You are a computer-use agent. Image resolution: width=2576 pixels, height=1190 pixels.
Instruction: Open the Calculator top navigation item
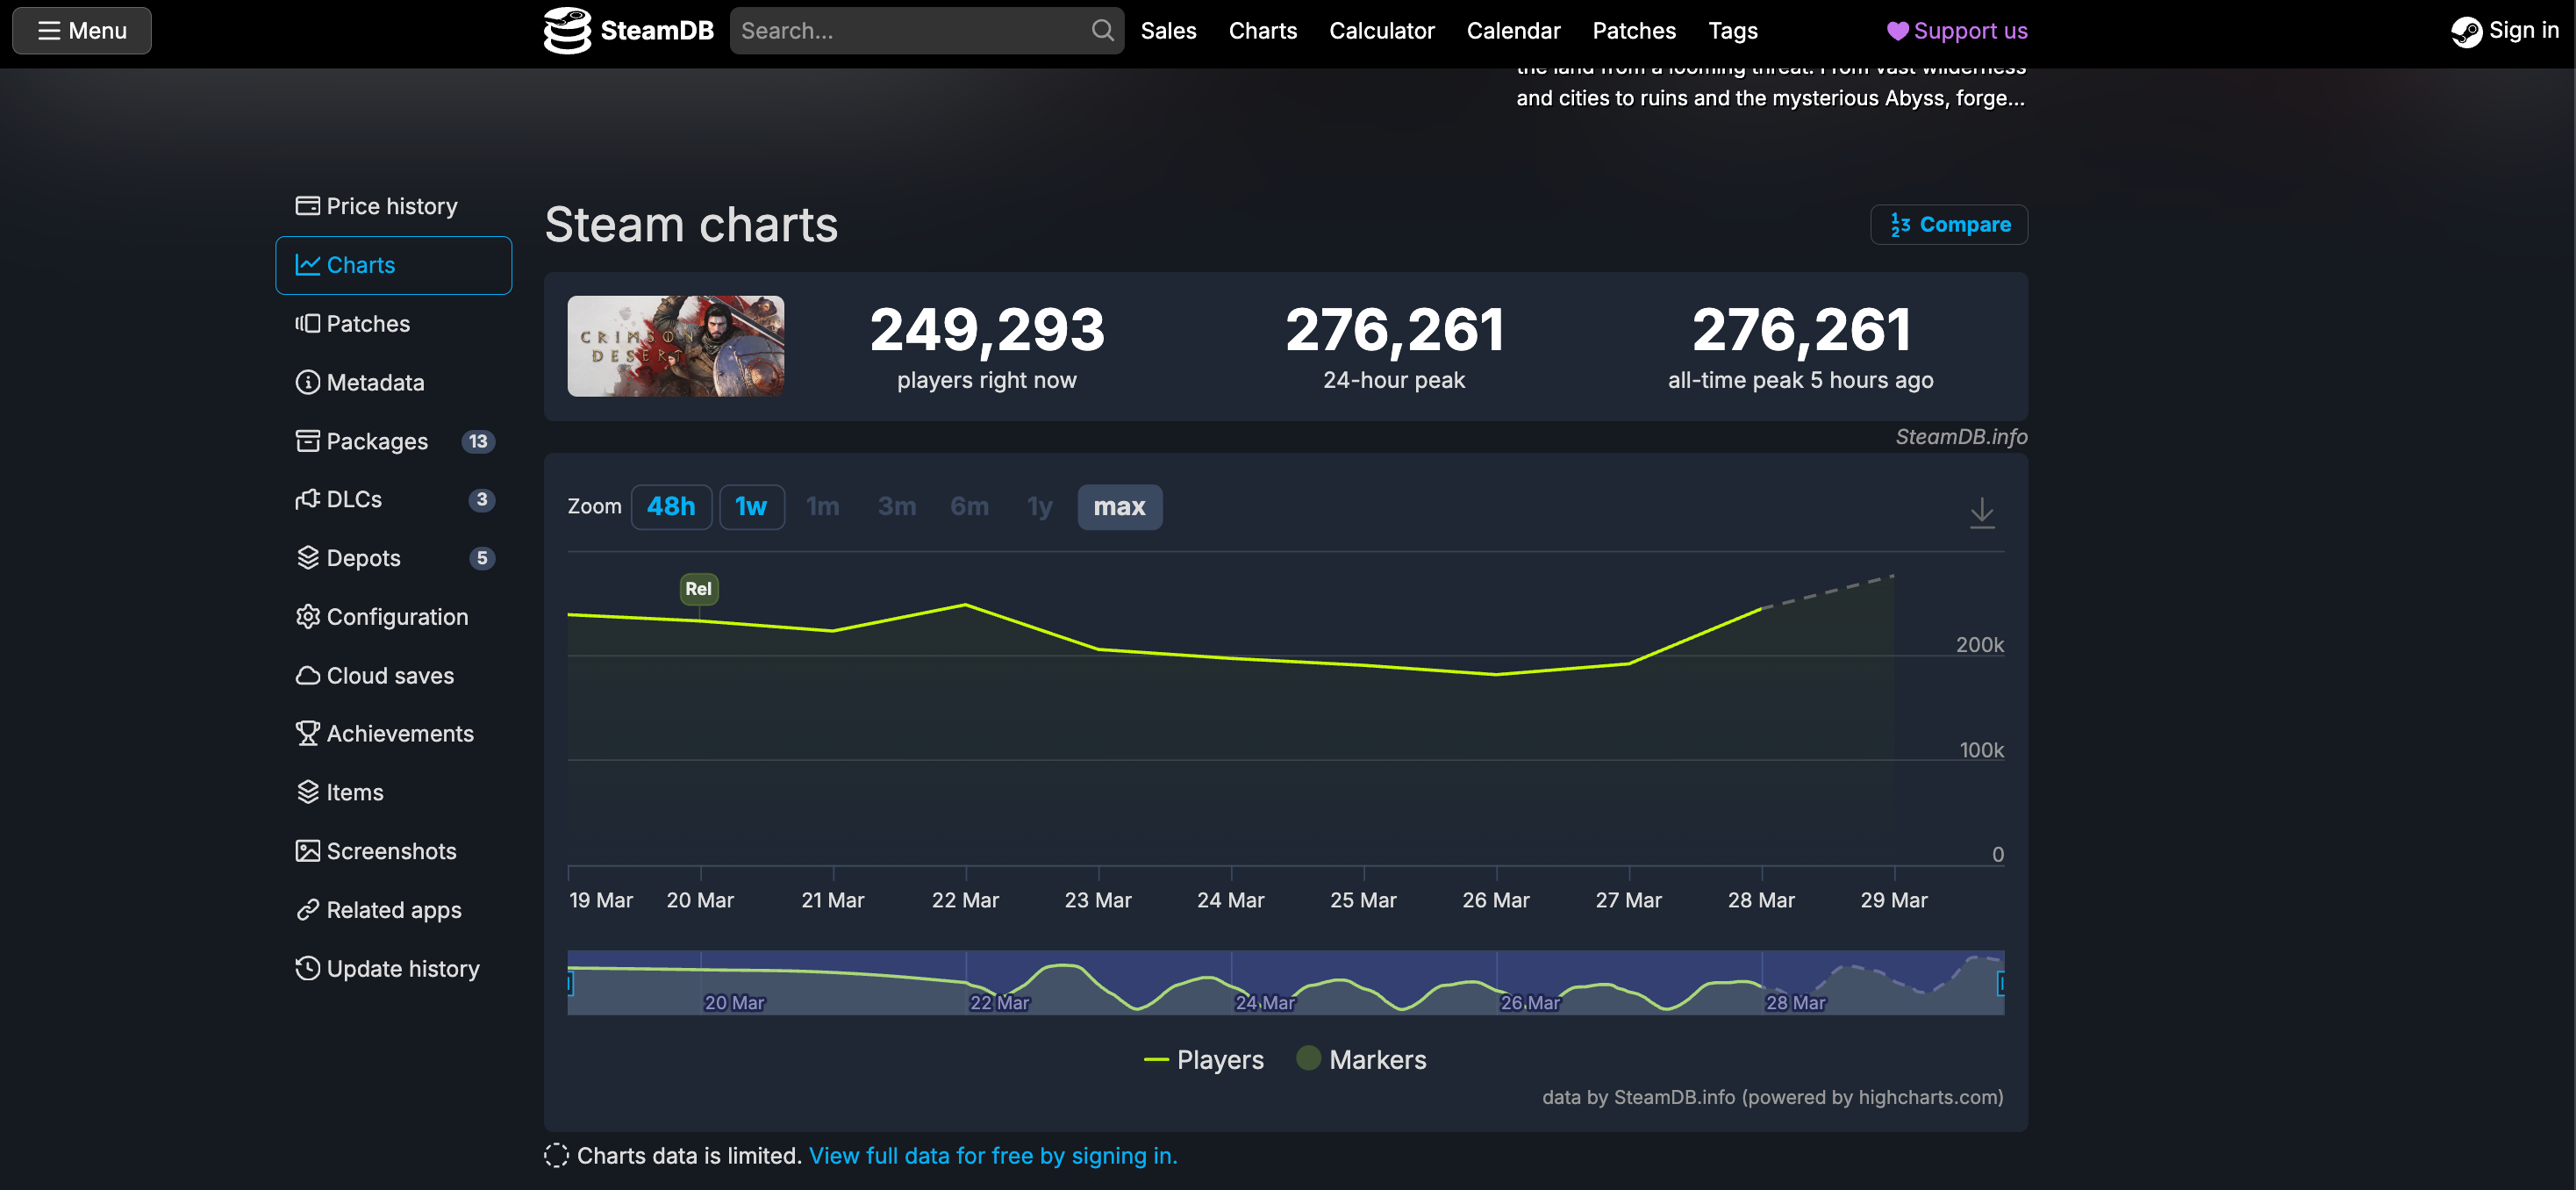click(x=1381, y=30)
